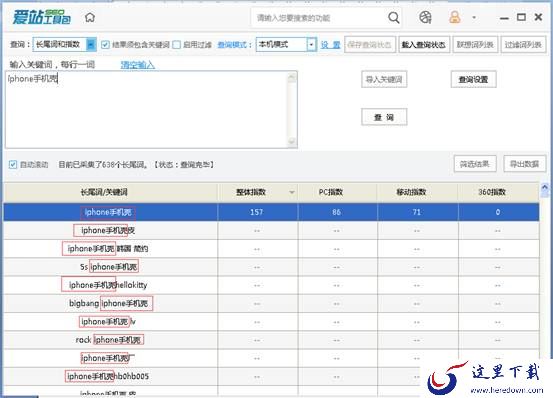The width and height of the screenshot is (553, 398).
Task: Toggle the 自动滚动 checkbox
Action: 13,164
